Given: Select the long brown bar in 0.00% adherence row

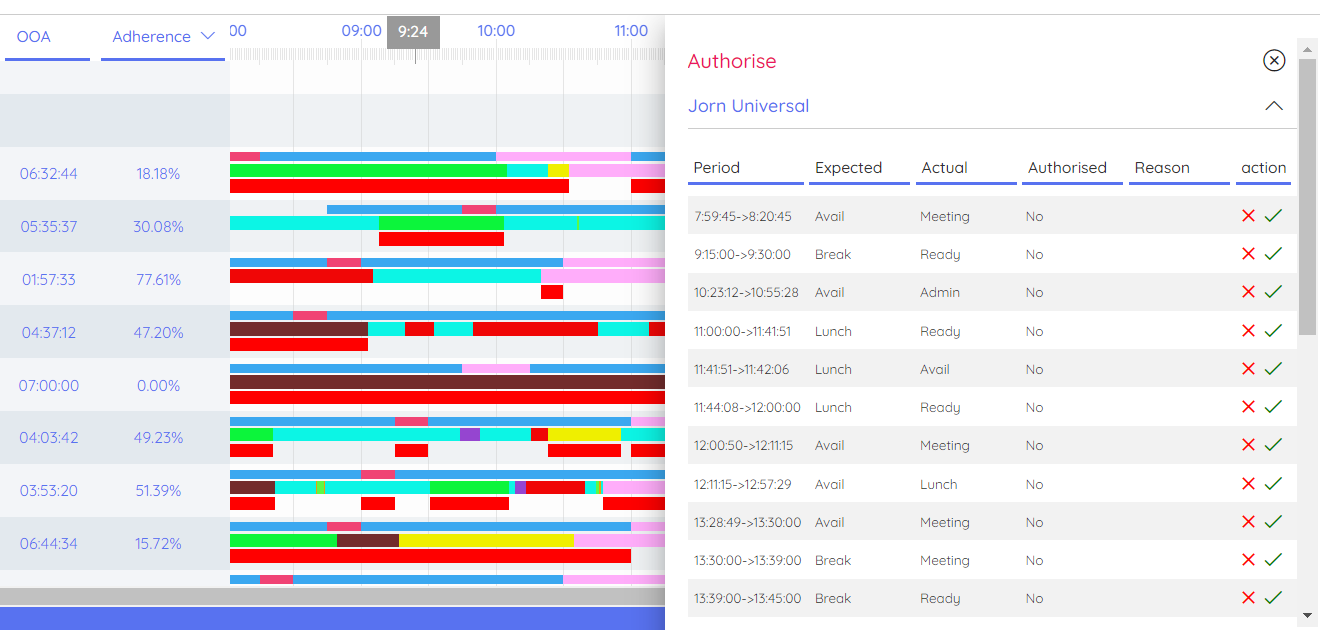Looking at the screenshot, I should tap(447, 382).
